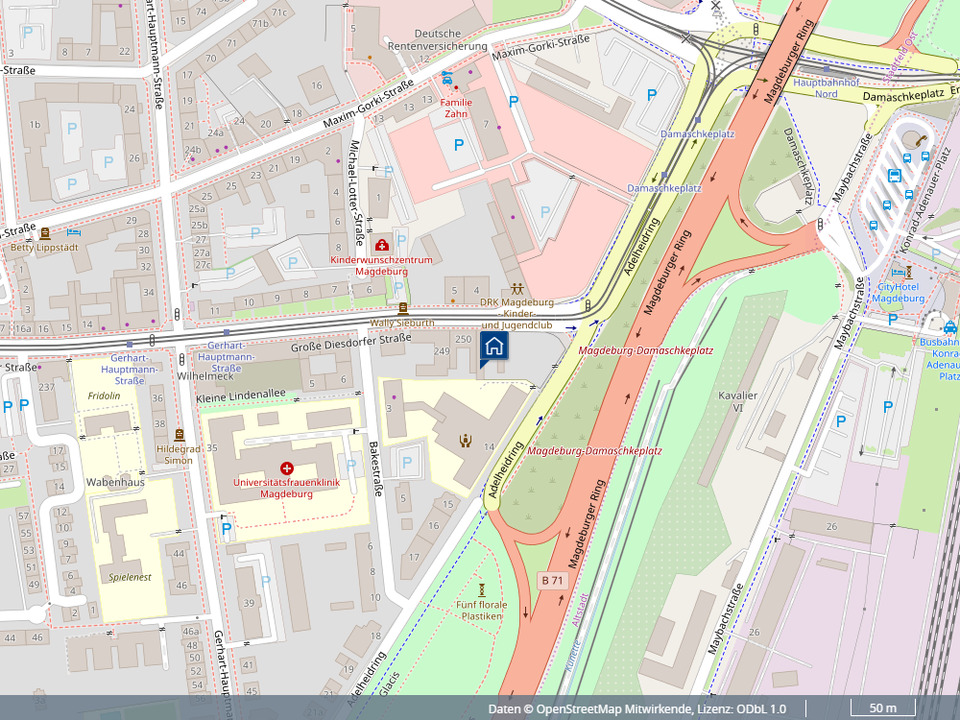
Task: Click the Spielenest playground label
Action: click(129, 577)
